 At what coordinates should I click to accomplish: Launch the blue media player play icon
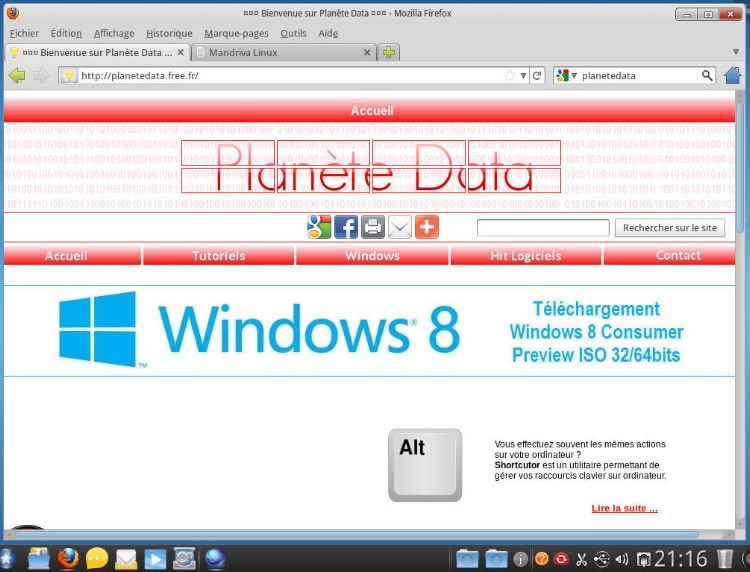pos(155,559)
